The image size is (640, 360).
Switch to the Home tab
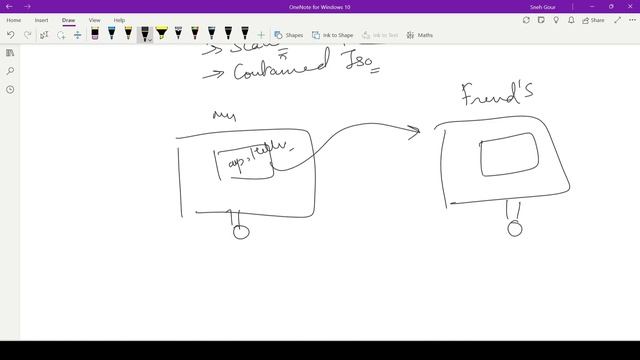(13, 20)
